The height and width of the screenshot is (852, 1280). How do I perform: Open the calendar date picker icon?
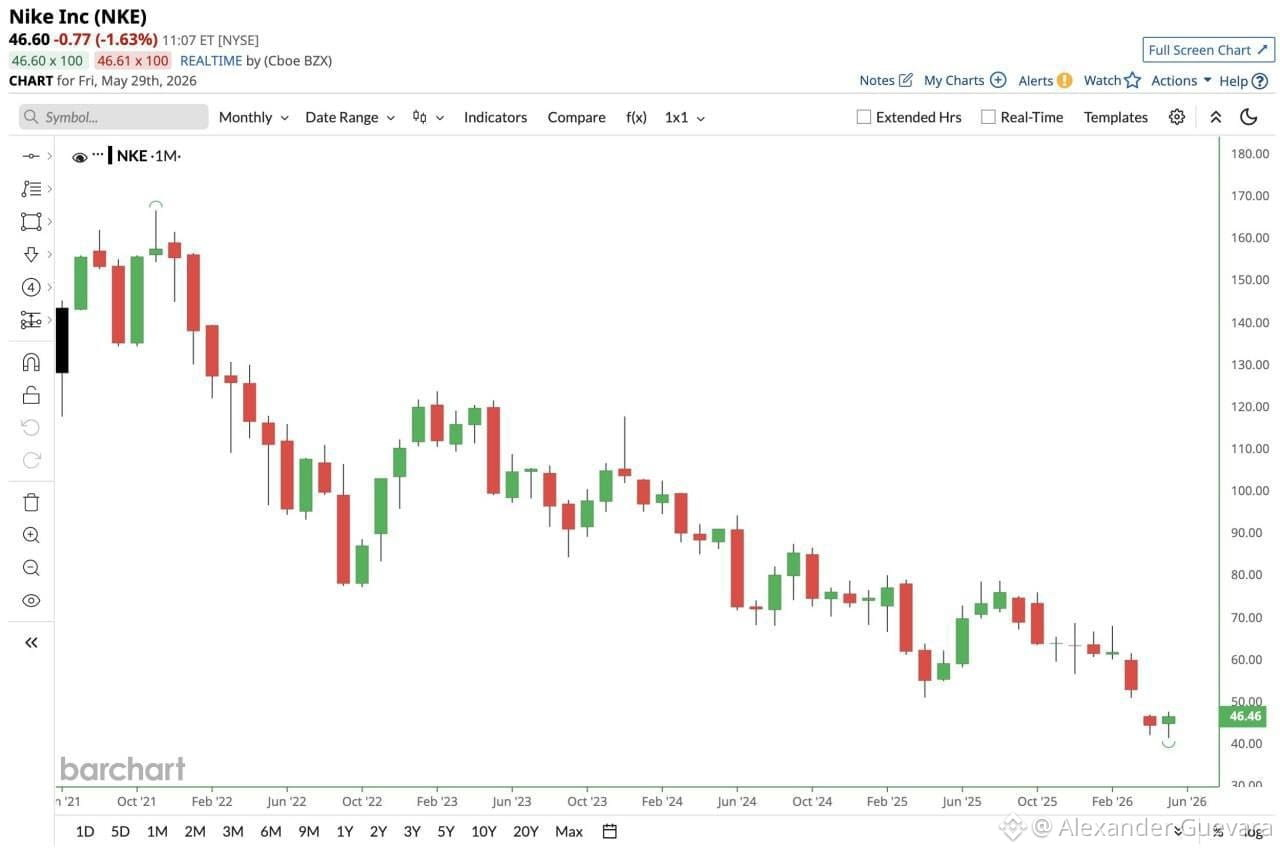[x=610, y=831]
